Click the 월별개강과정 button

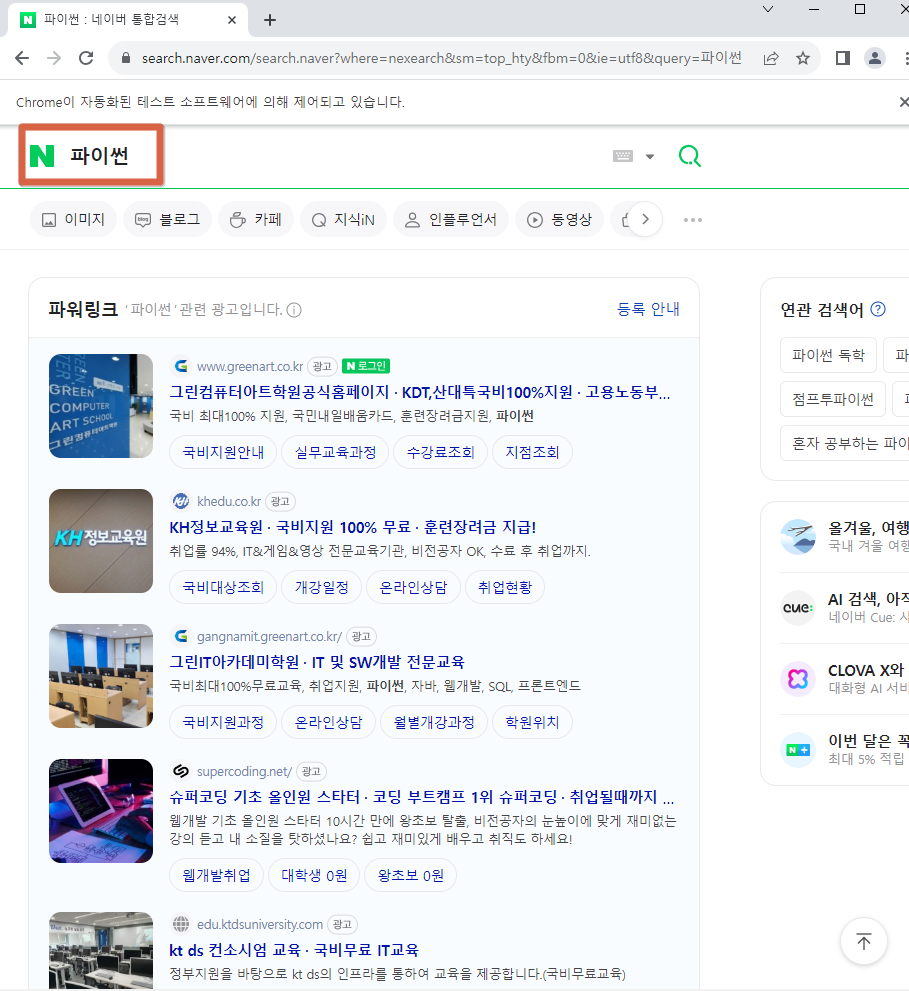pyautogui.click(x=434, y=722)
